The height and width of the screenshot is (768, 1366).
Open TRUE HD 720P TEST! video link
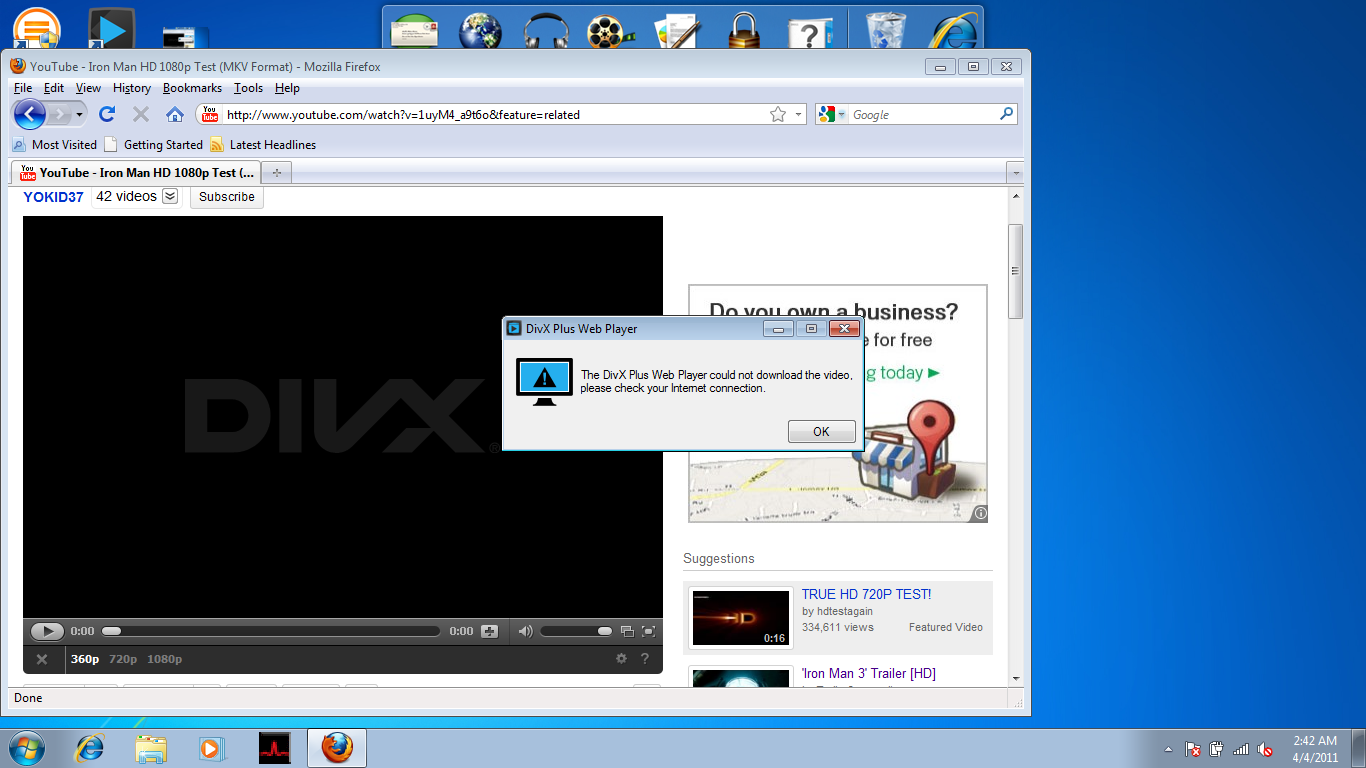pyautogui.click(x=866, y=594)
